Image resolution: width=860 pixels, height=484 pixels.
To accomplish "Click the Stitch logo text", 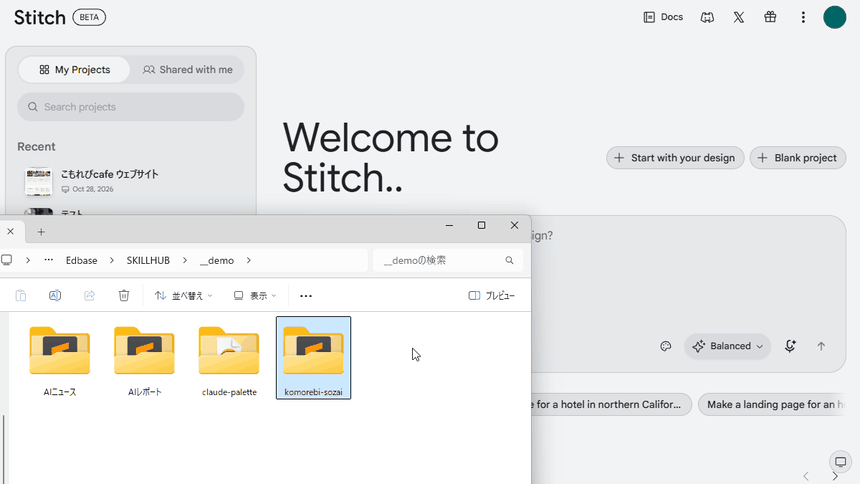I will pyautogui.click(x=39, y=18).
